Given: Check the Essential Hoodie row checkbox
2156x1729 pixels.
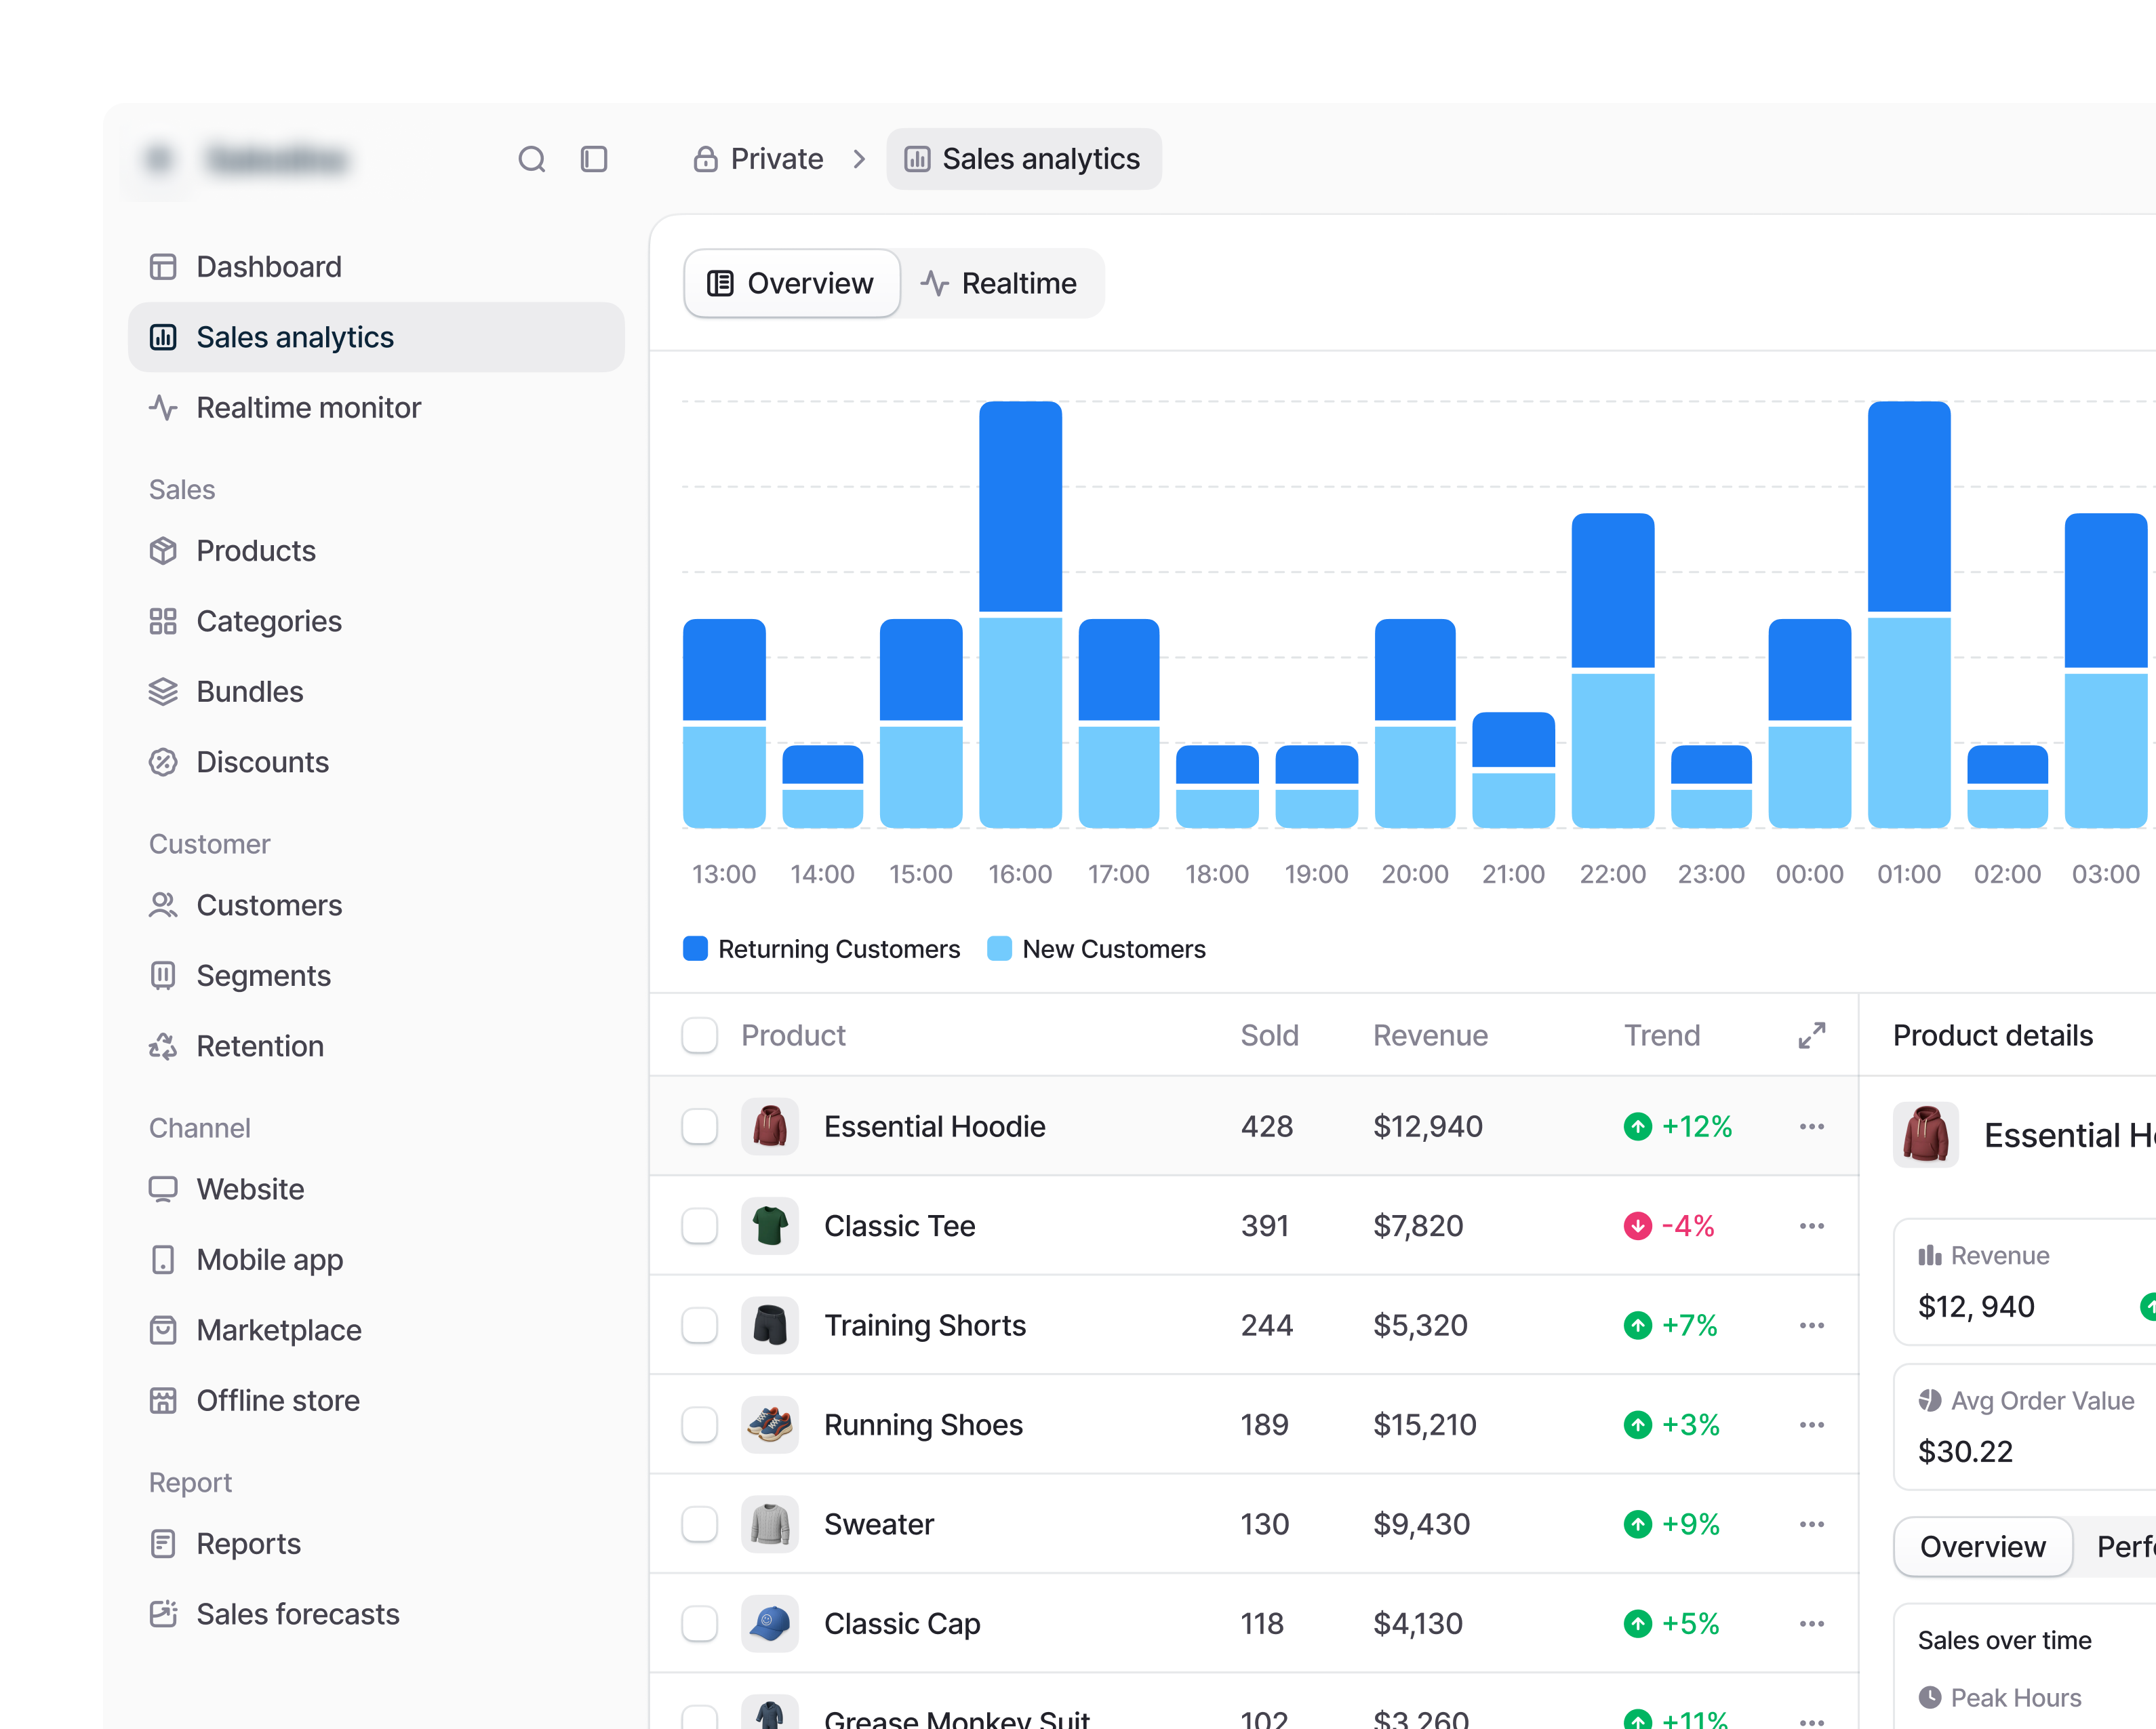Looking at the screenshot, I should (x=700, y=1127).
